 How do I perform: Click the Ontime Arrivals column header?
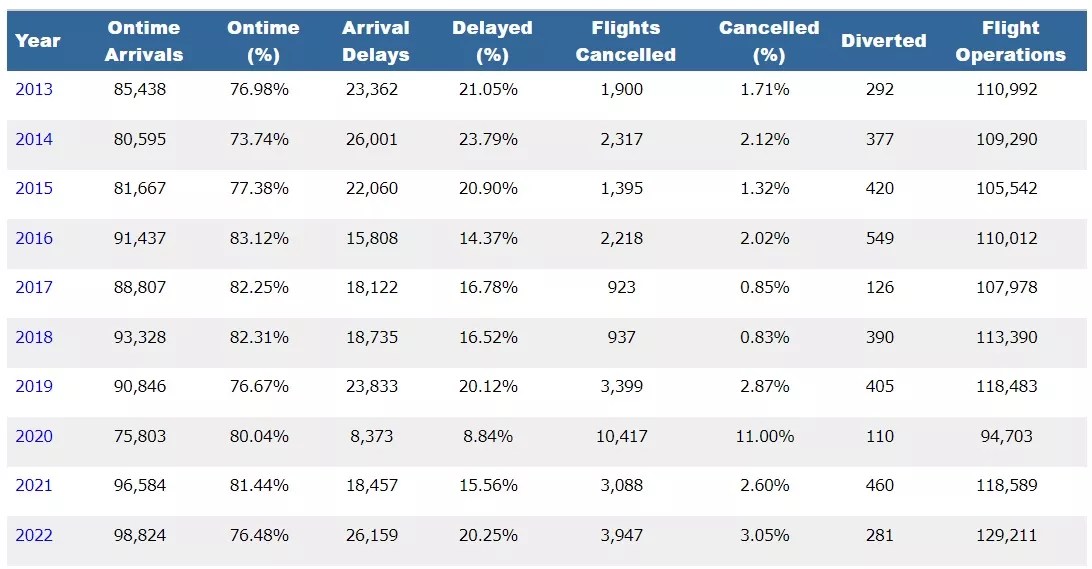coord(143,41)
